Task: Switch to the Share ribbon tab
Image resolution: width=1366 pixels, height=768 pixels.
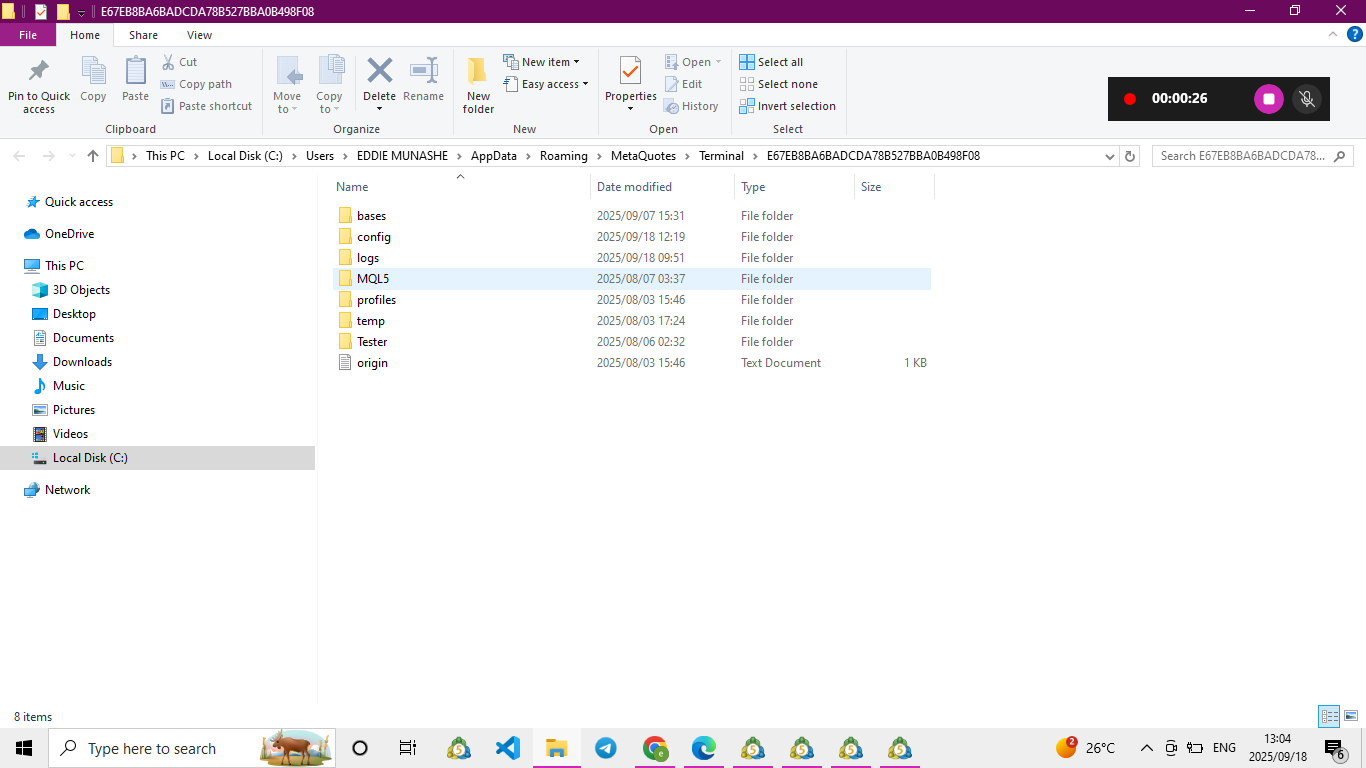Action: (143, 35)
